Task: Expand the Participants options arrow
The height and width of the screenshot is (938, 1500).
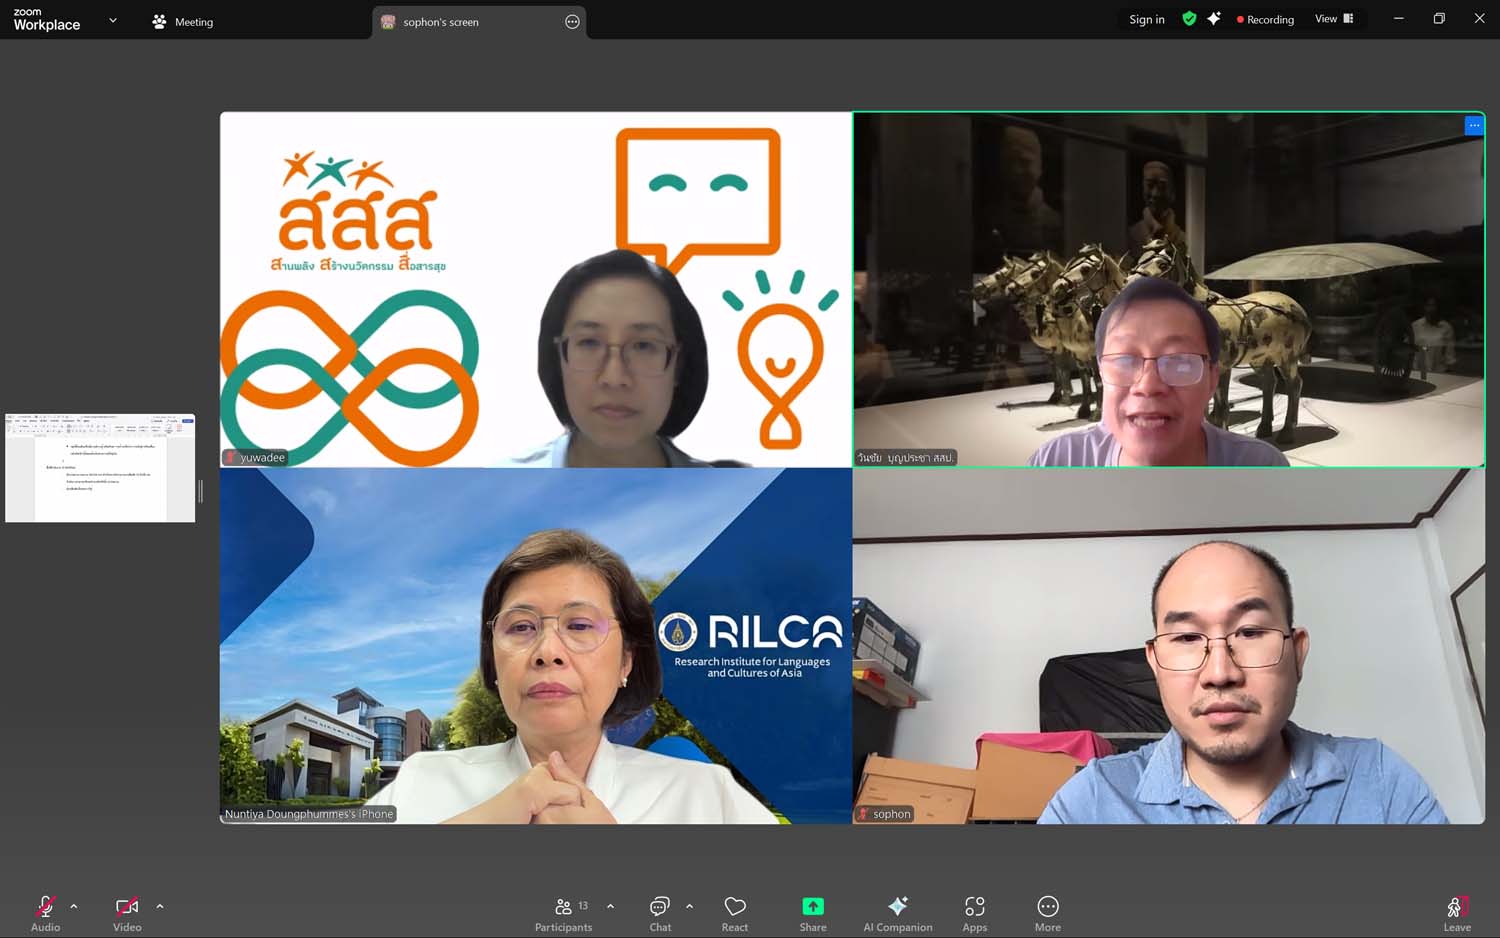Action: (611, 906)
